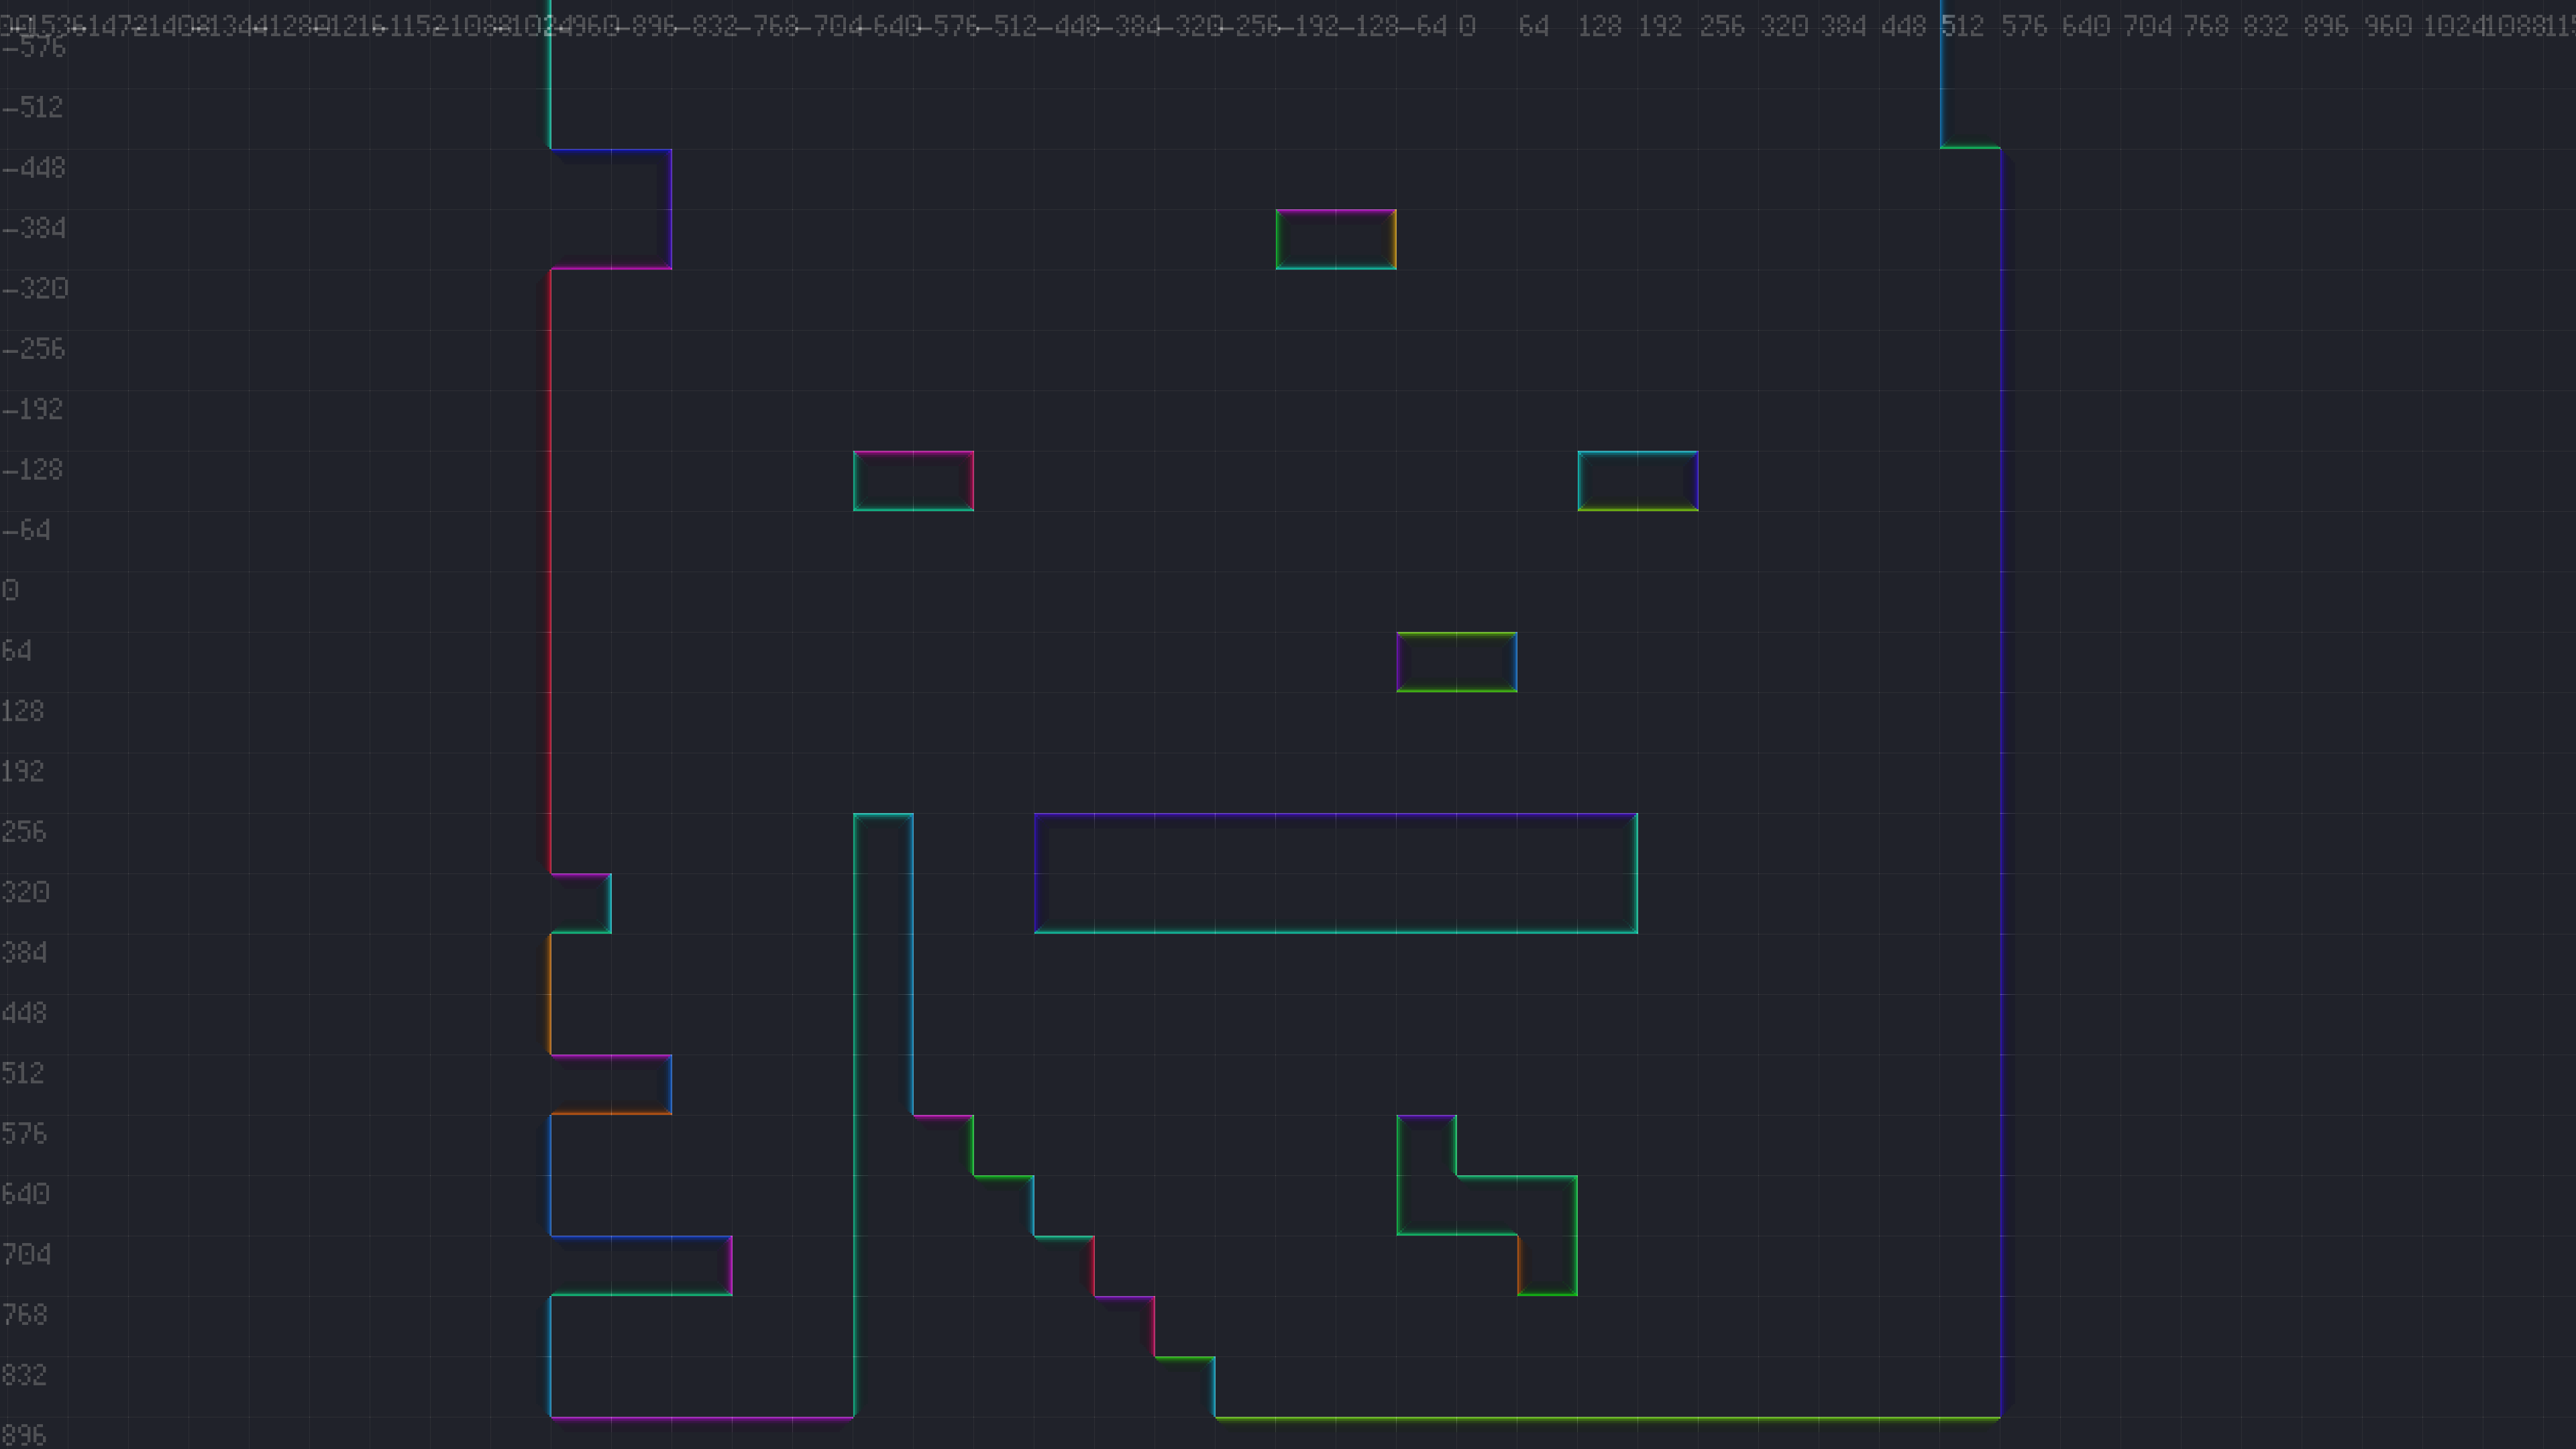Click the 896 label on the left ruler

tap(24, 1435)
